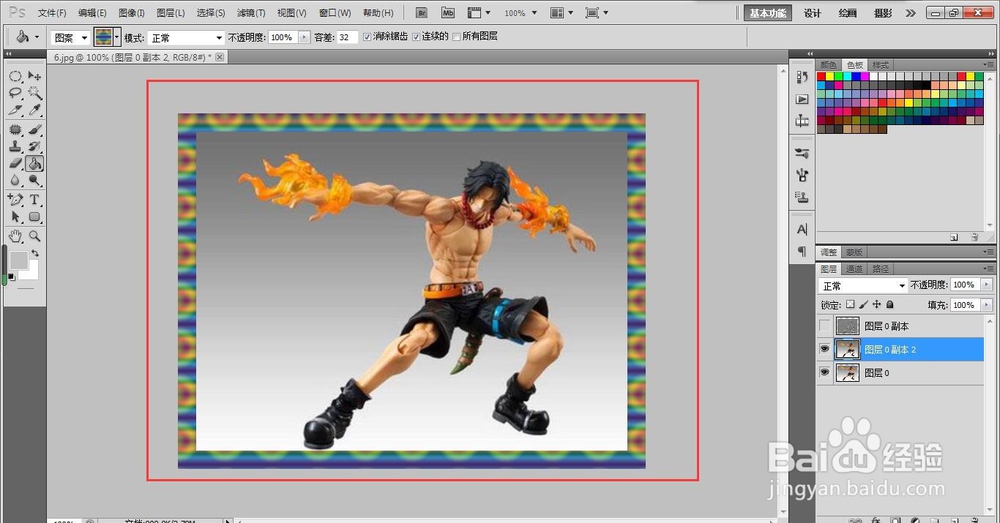Swap foreground and background colors
This screenshot has width=1000, height=523.
[x=35, y=253]
